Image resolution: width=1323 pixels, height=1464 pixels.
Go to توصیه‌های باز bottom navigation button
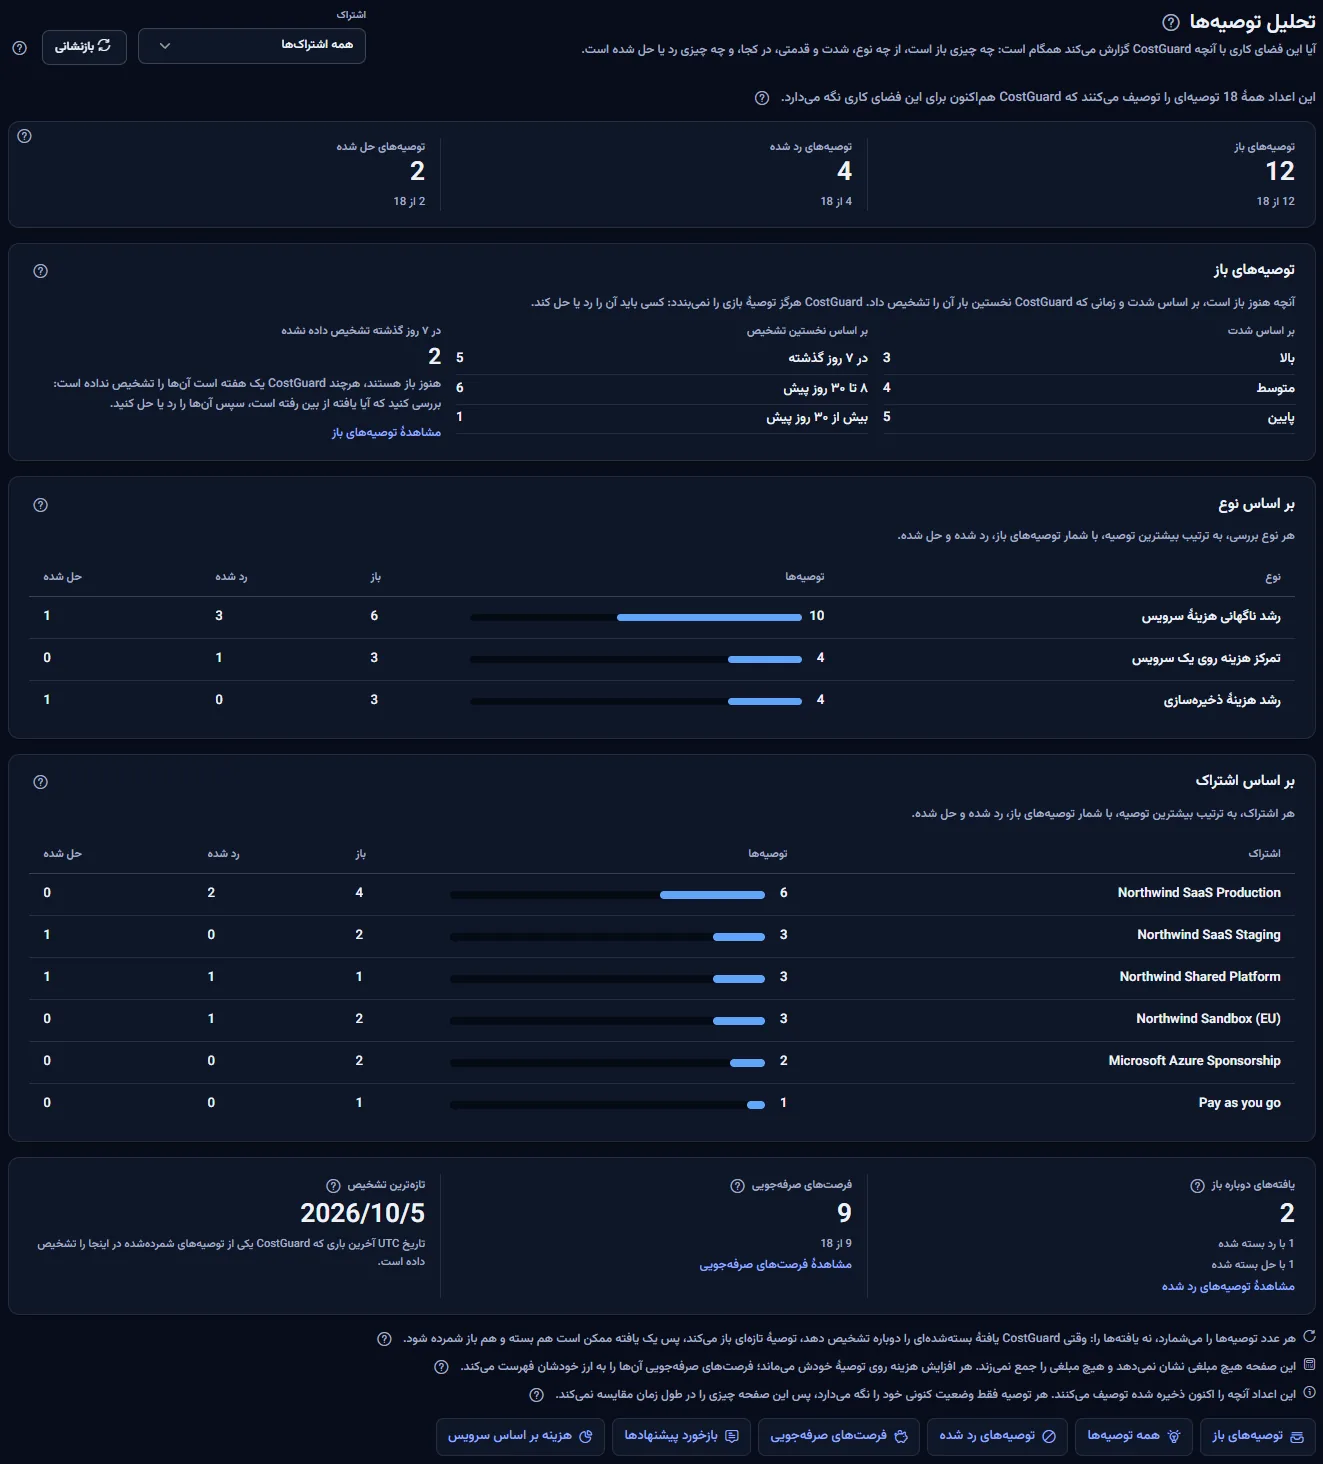pyautogui.click(x=1258, y=1436)
